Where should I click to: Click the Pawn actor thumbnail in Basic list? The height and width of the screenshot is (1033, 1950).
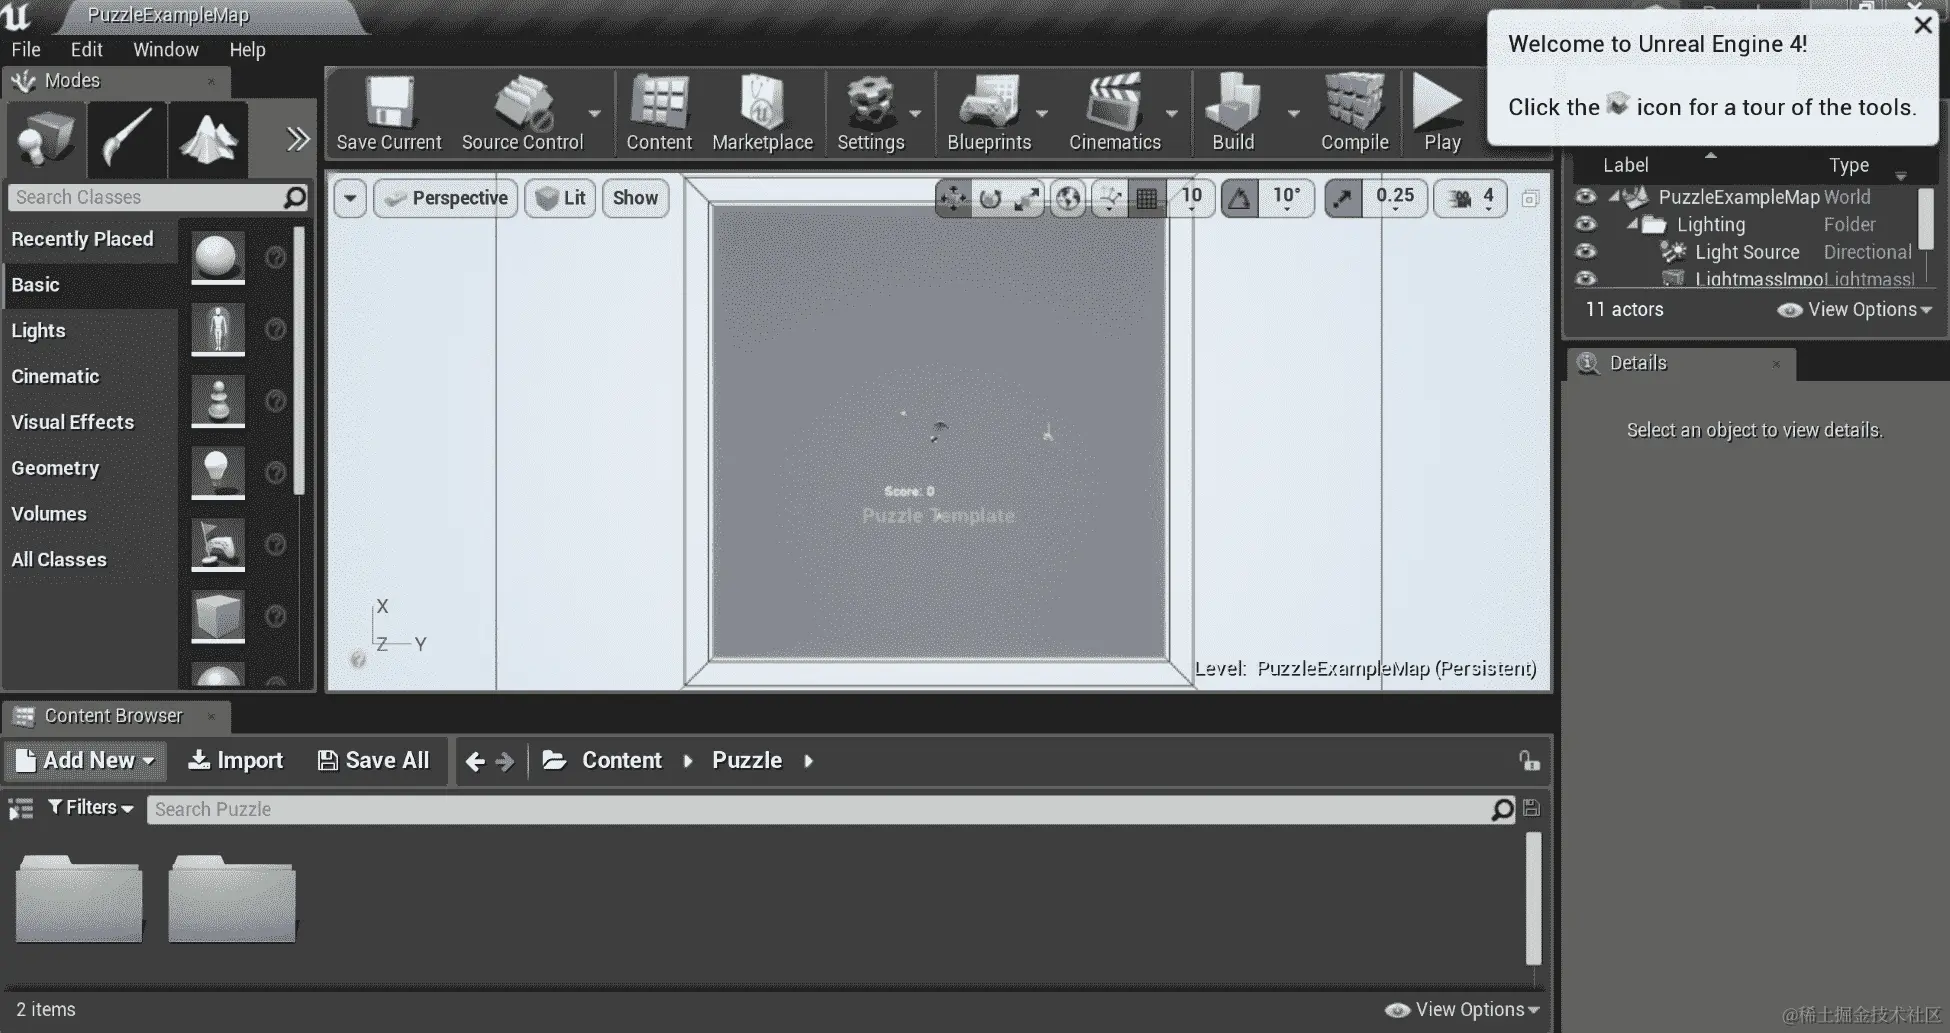coord(218,401)
